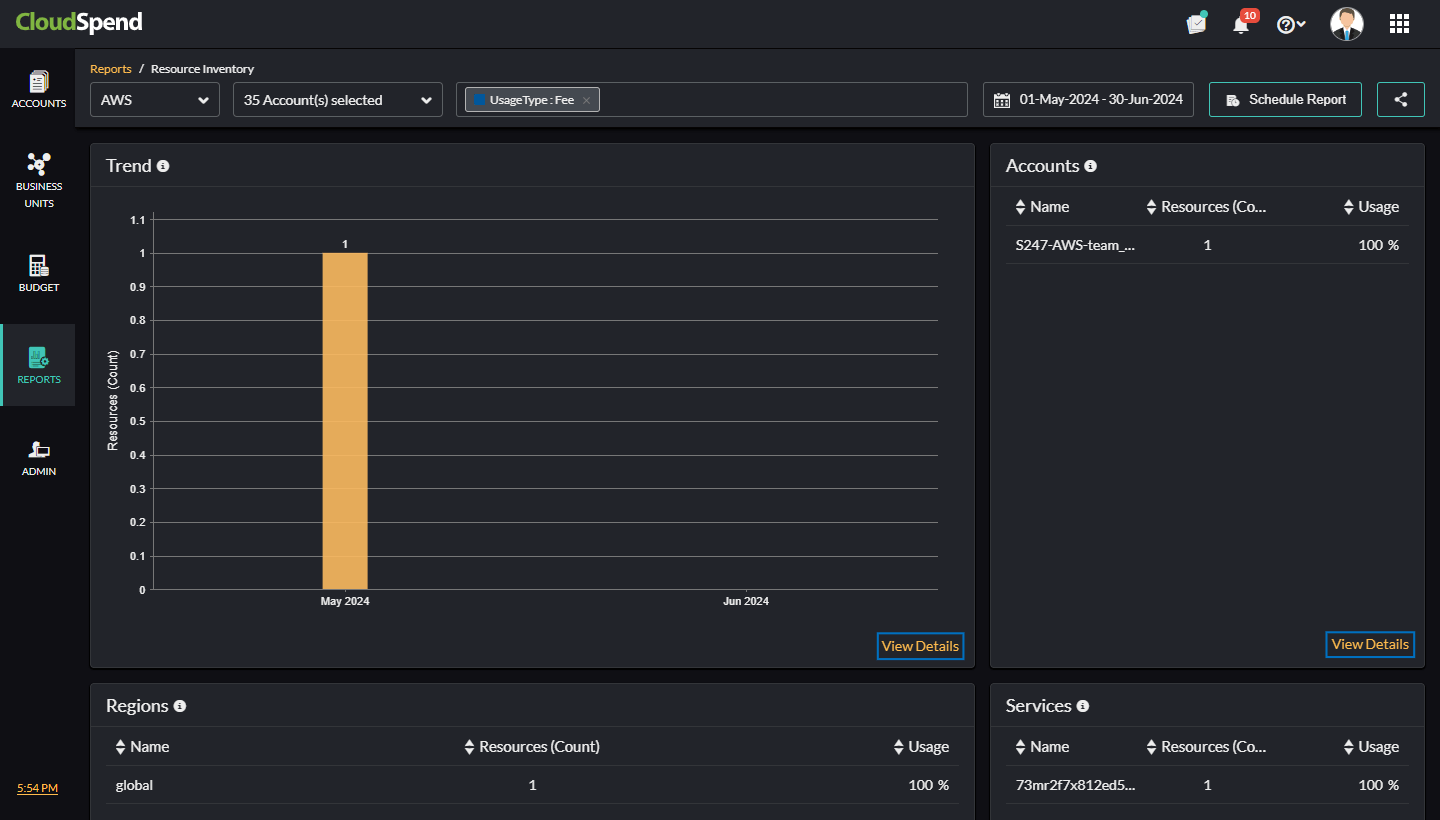Click the info icon beside the Trend heading

(163, 166)
